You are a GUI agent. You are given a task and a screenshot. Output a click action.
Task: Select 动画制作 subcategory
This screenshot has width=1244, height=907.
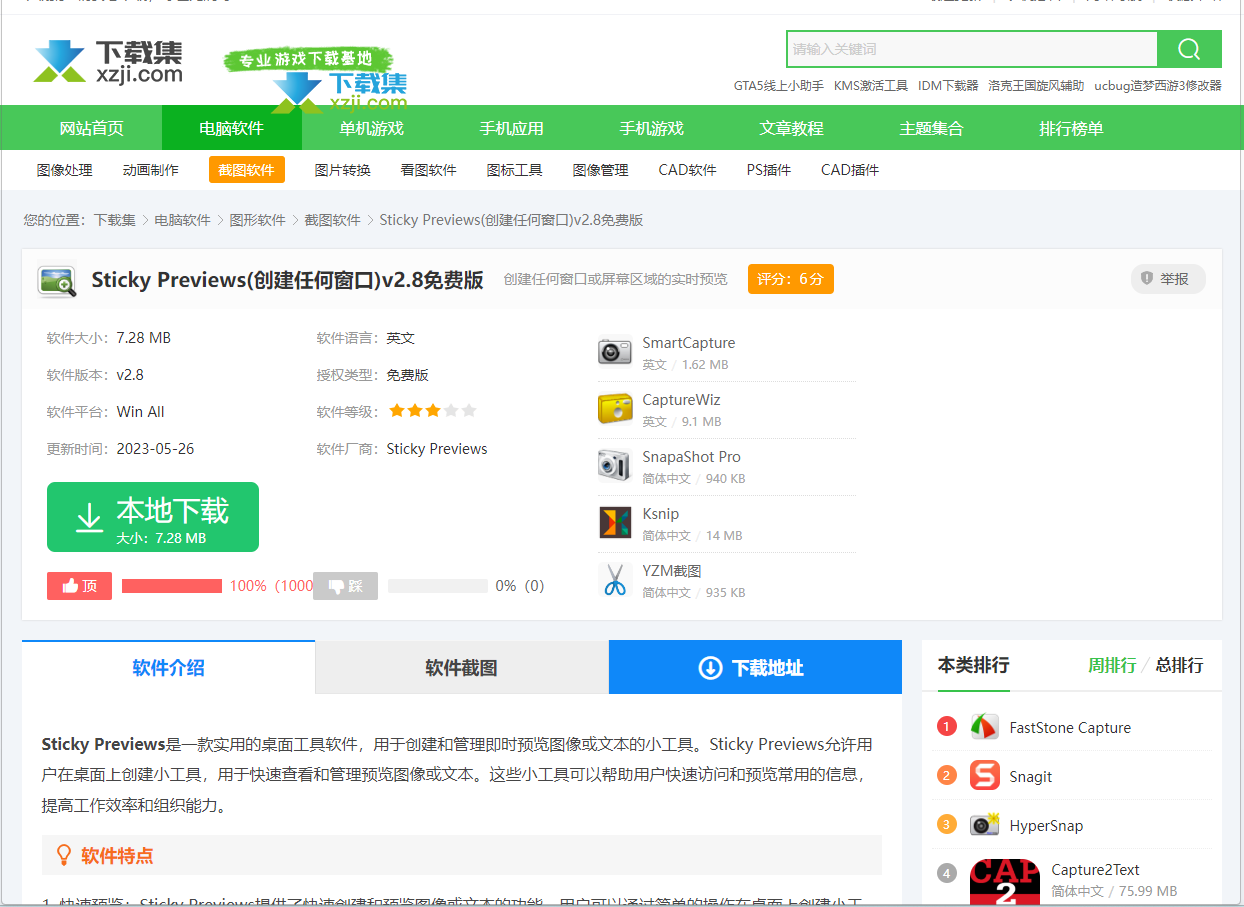click(x=151, y=170)
